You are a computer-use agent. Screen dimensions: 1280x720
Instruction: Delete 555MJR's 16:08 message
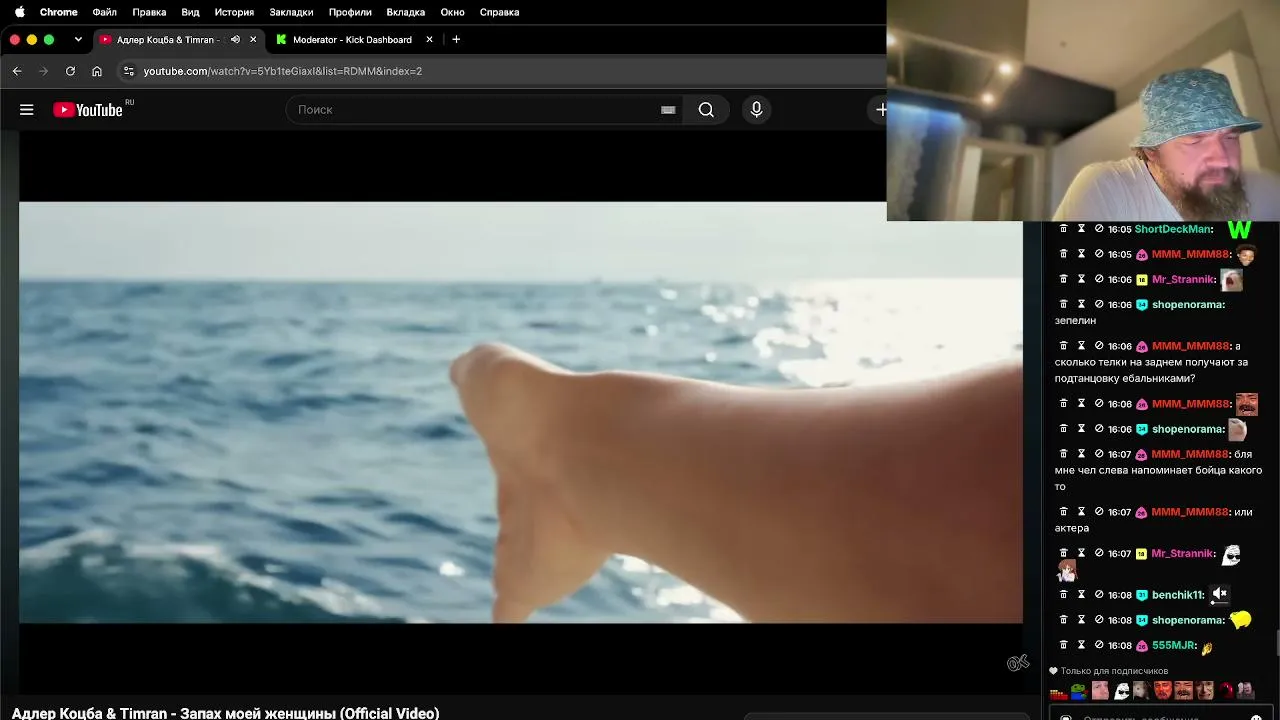pyautogui.click(x=1063, y=645)
